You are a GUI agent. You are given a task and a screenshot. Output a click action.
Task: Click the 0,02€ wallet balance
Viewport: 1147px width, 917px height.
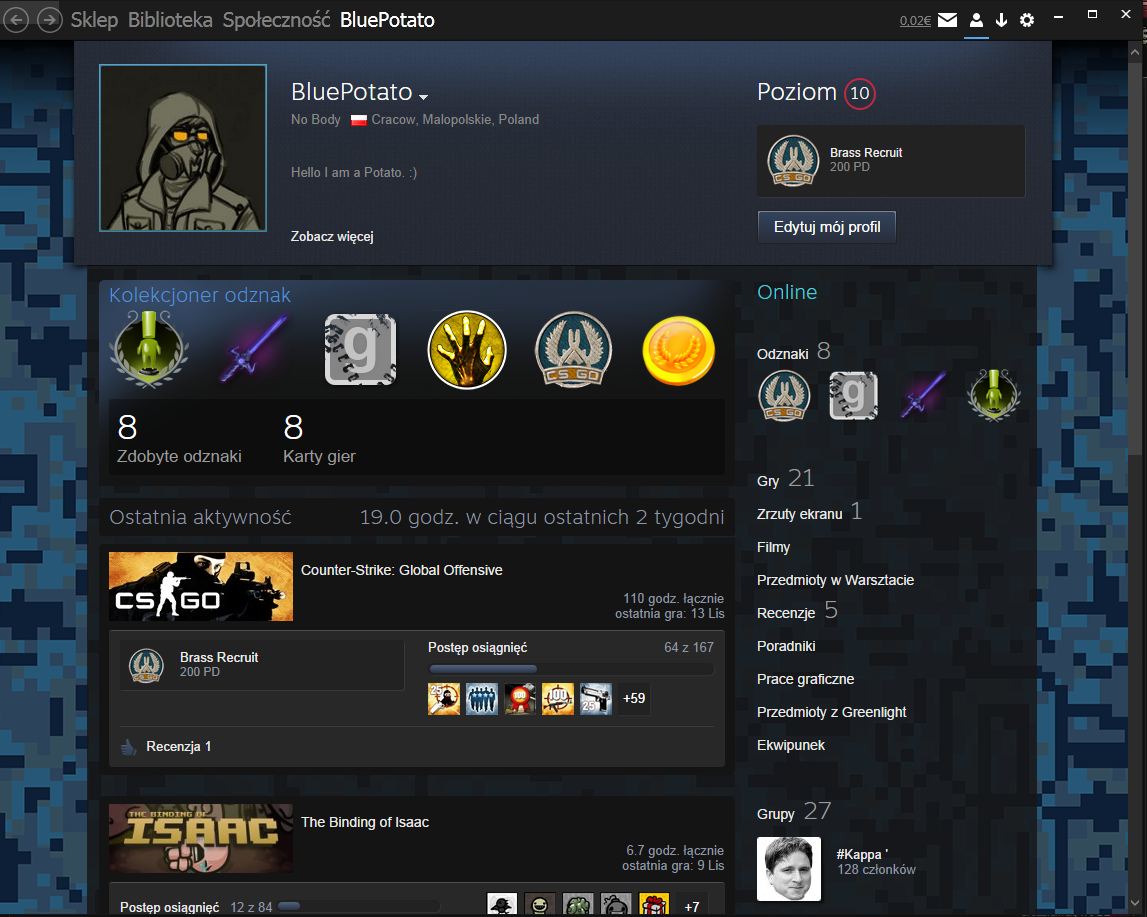[915, 20]
